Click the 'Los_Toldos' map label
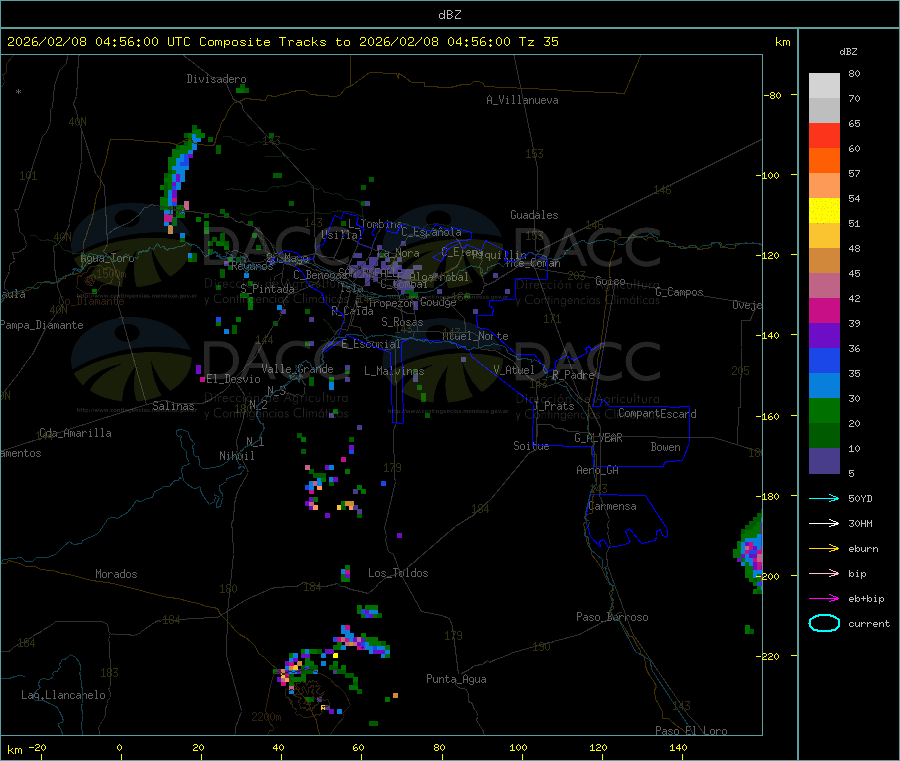This screenshot has height=761, width=900. [398, 573]
